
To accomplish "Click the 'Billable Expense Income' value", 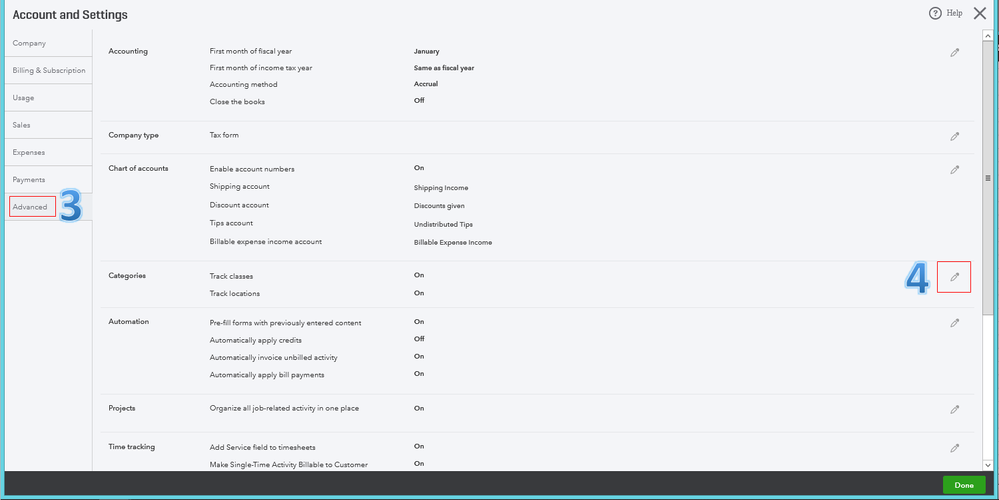I will click(453, 243).
